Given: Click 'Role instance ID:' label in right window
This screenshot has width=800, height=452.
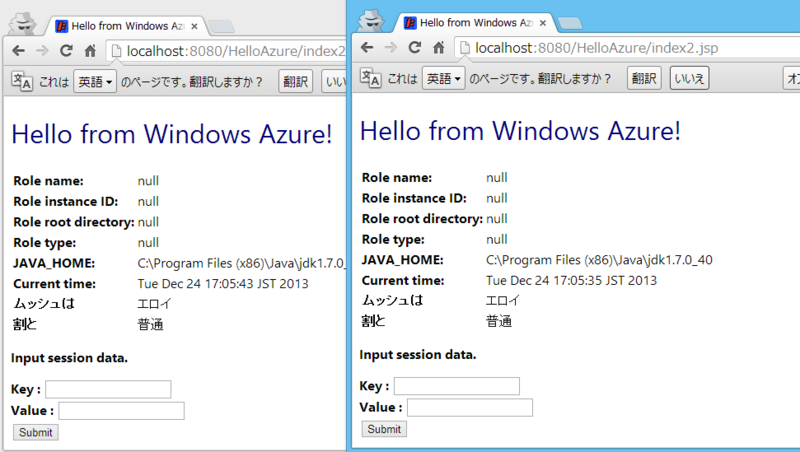Looking at the screenshot, I should 414,198.
